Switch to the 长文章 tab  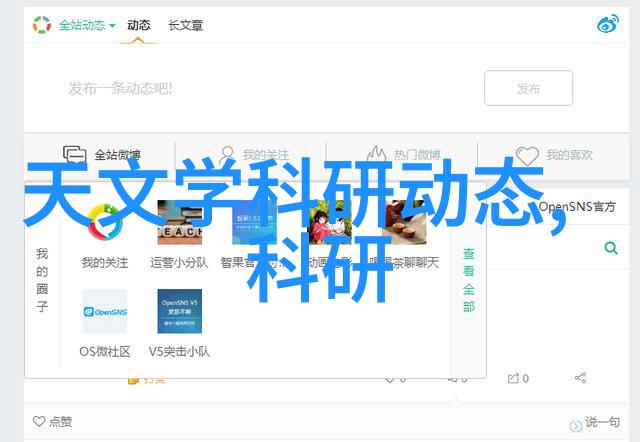click(186, 25)
